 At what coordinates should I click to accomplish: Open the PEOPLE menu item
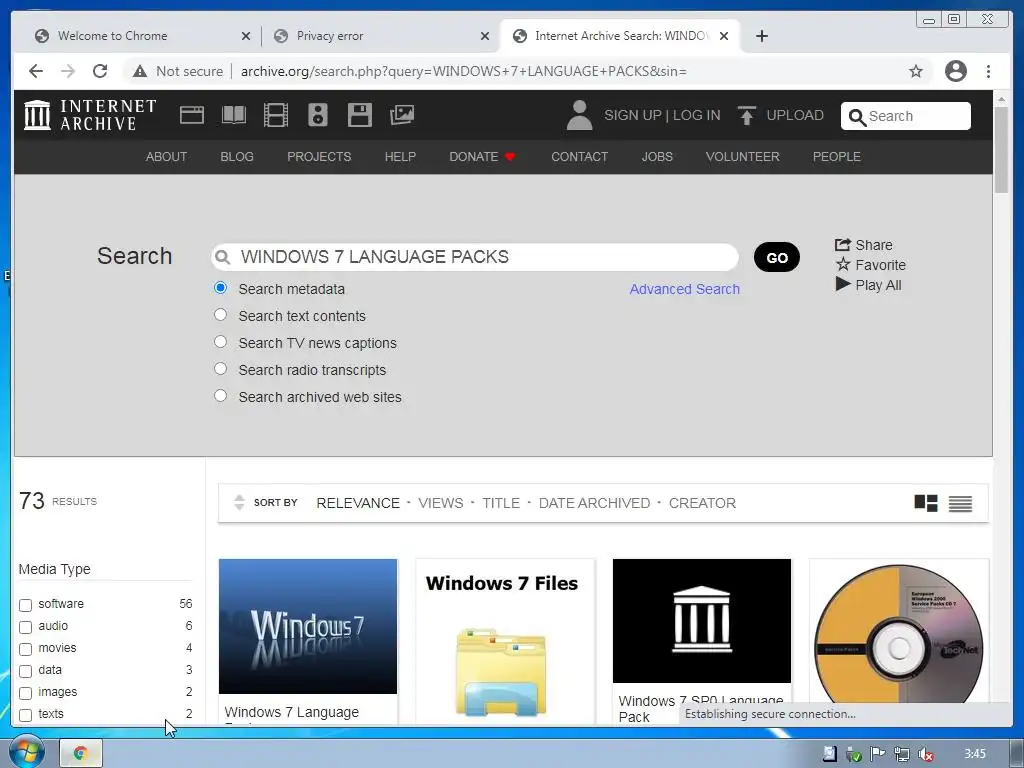point(836,157)
